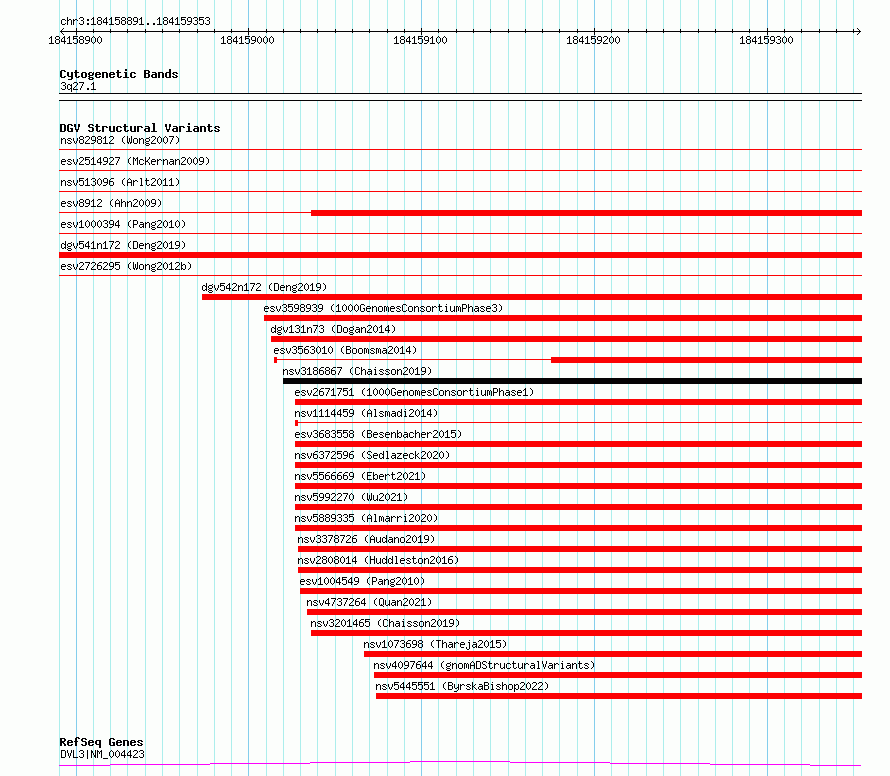This screenshot has width=890, height=776.
Task: Open the esv8912 (Ahn2009) variant entry
Action: pos(111,203)
